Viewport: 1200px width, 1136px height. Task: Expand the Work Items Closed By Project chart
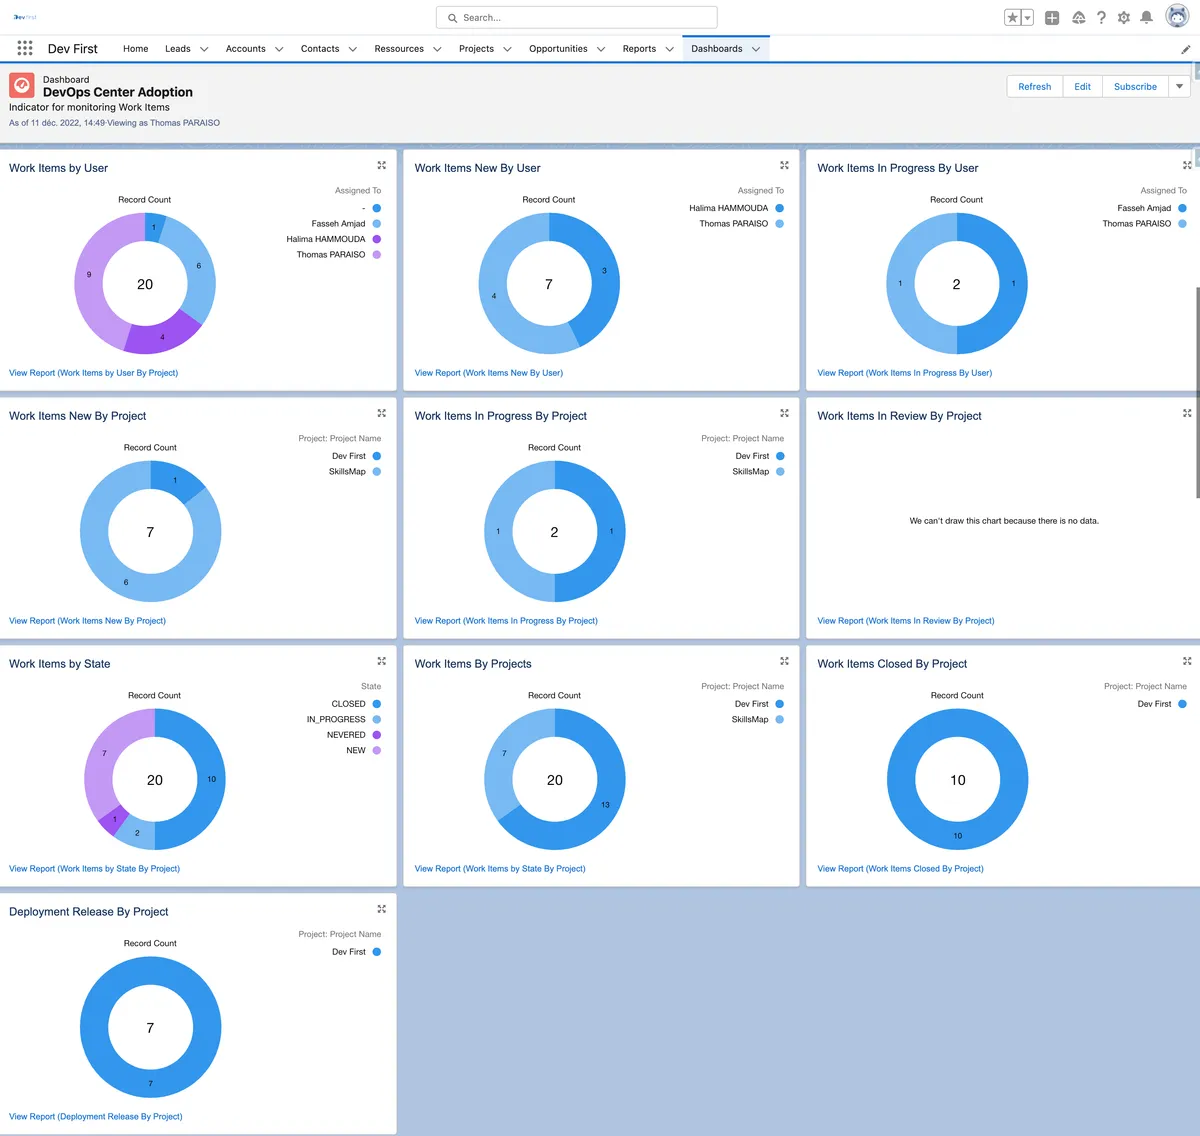coord(1187,661)
